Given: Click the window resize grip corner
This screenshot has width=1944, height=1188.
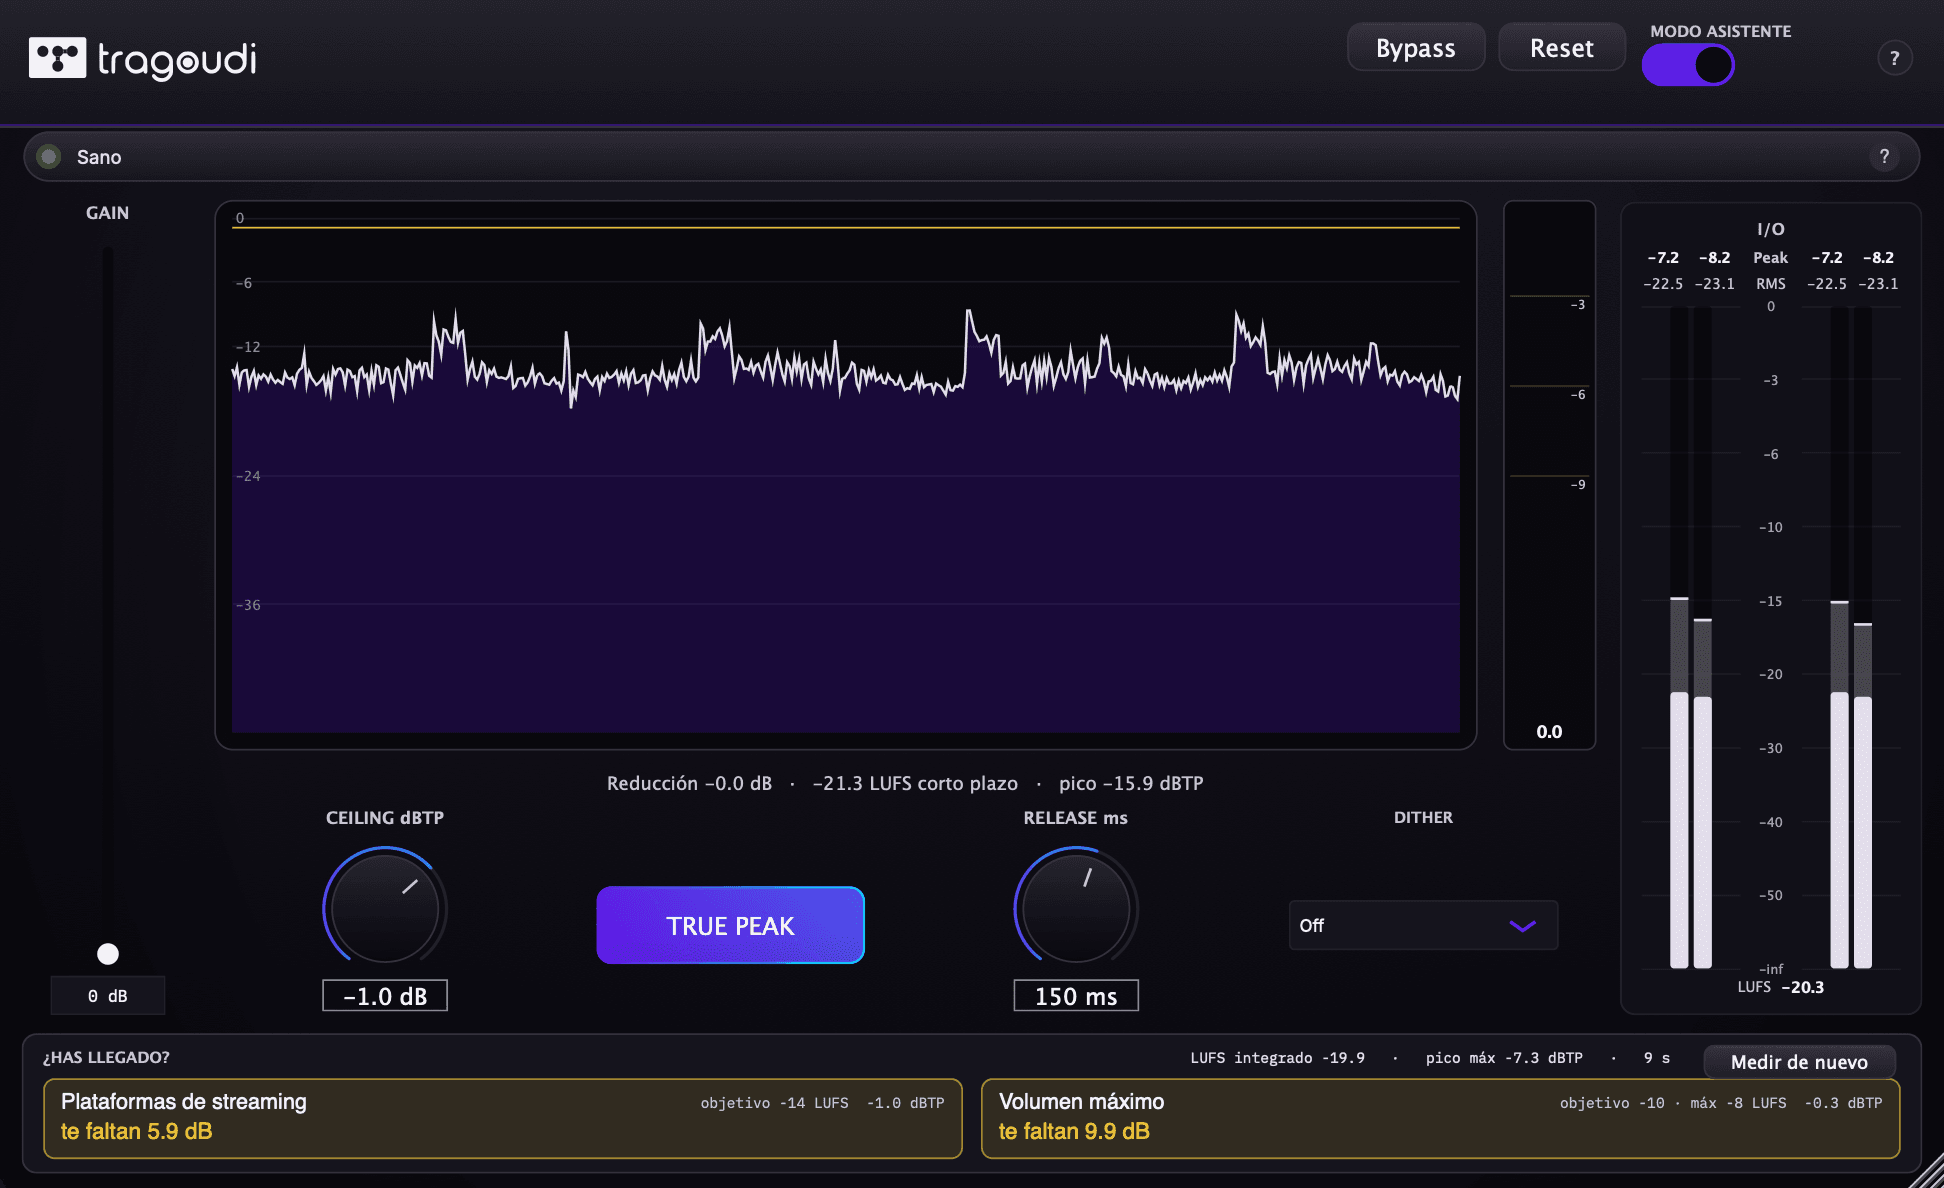Looking at the screenshot, I should (x=1926, y=1170).
